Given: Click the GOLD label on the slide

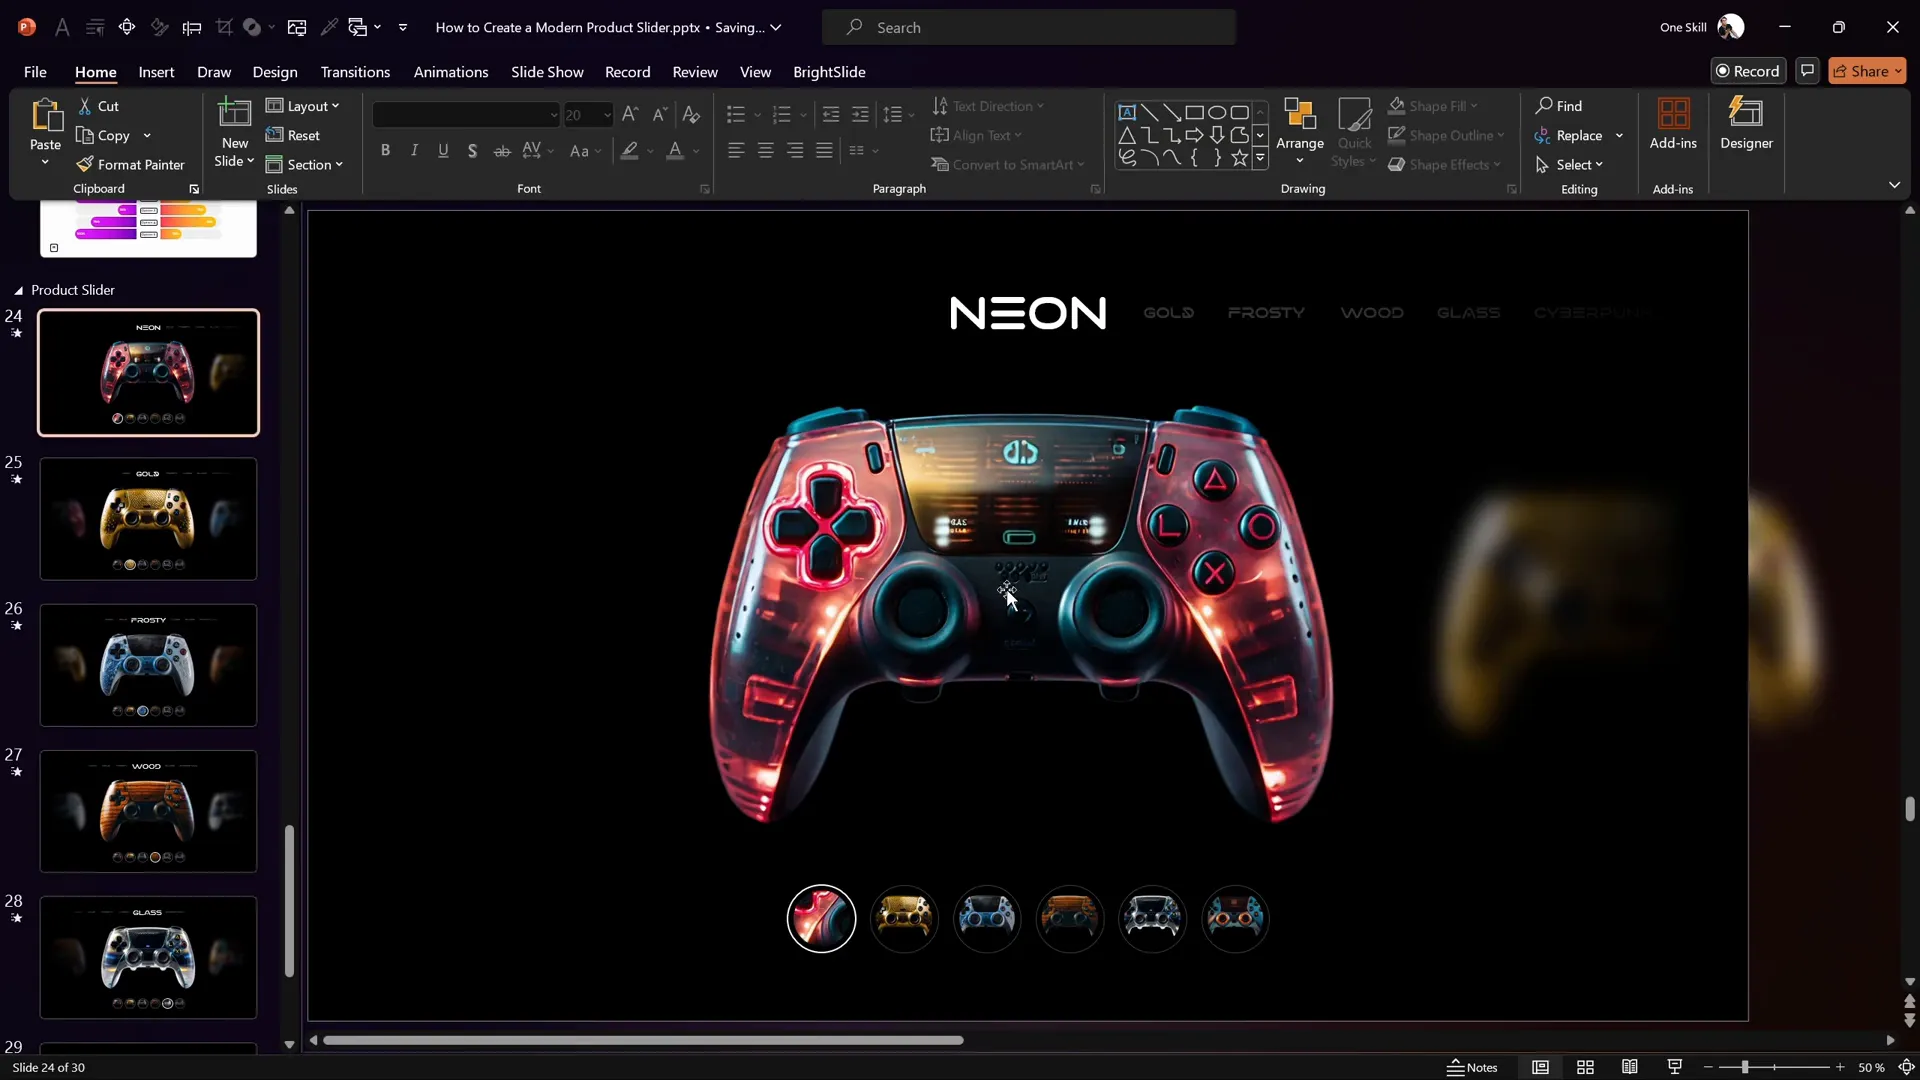Looking at the screenshot, I should tap(1168, 313).
